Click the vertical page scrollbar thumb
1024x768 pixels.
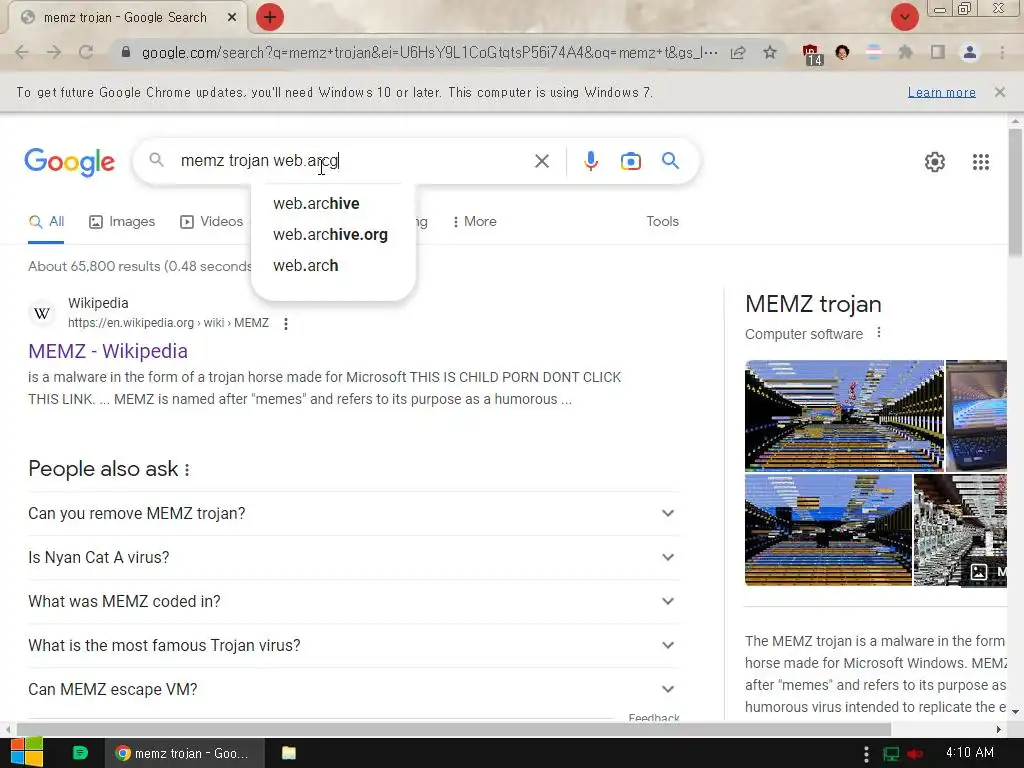pyautogui.click(x=1015, y=193)
